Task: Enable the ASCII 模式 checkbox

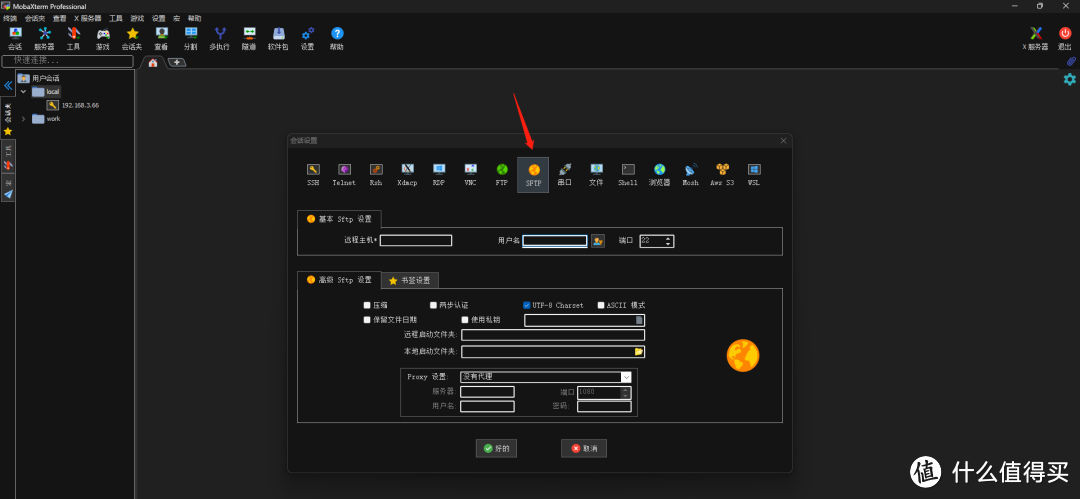Action: pyautogui.click(x=601, y=305)
